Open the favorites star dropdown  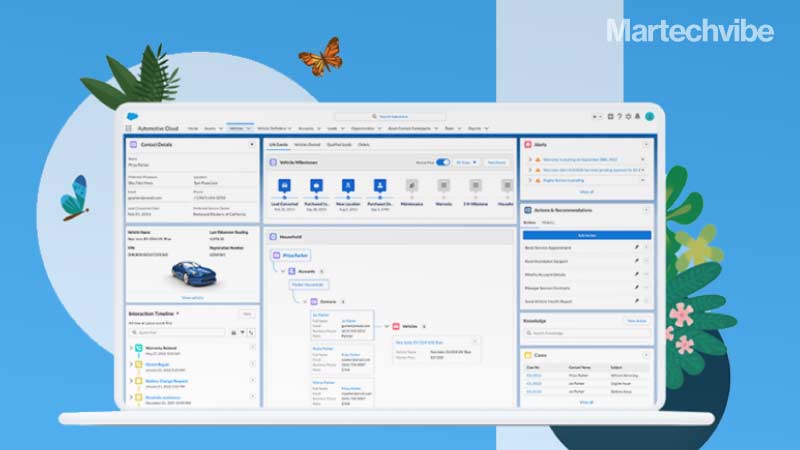(597, 116)
